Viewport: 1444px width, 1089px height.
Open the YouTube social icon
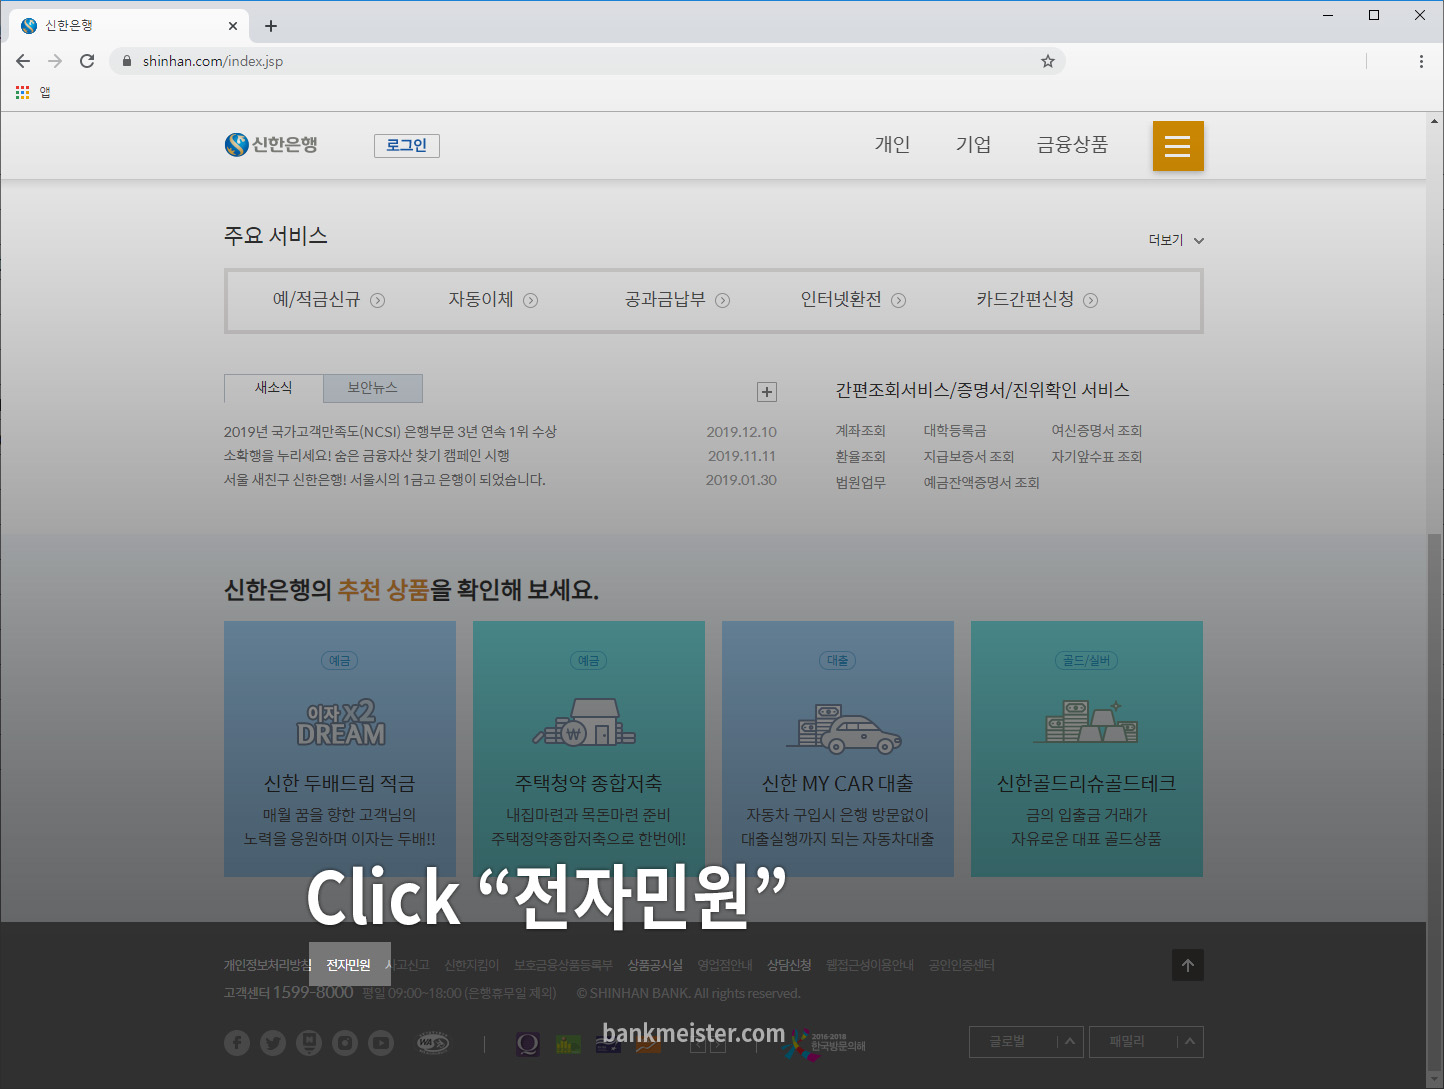coord(381,1043)
